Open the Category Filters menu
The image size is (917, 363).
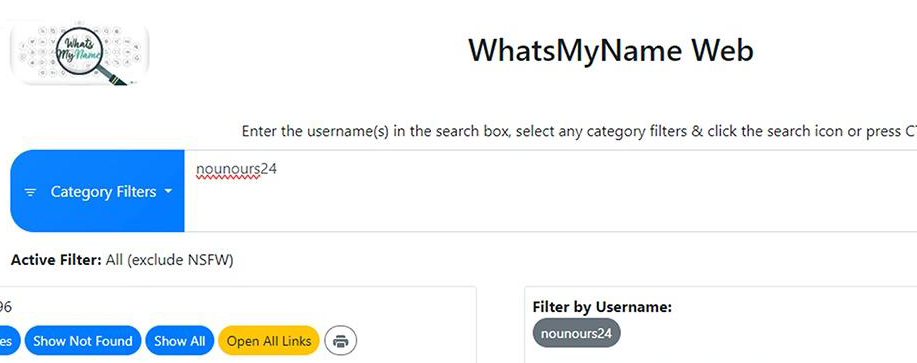(x=98, y=191)
